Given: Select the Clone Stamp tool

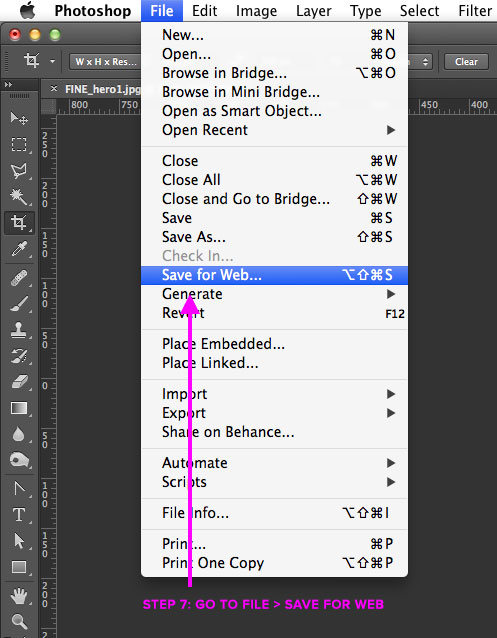Looking at the screenshot, I should (19, 330).
